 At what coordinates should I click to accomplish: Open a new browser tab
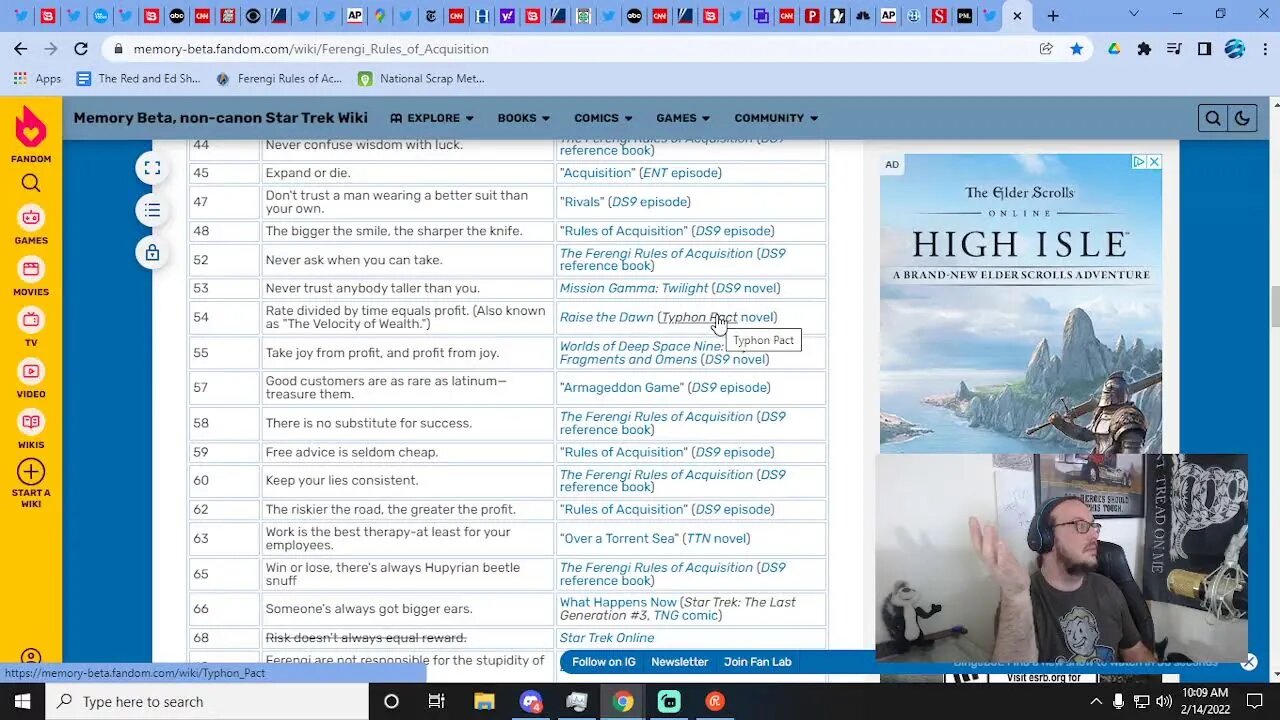(x=1053, y=15)
